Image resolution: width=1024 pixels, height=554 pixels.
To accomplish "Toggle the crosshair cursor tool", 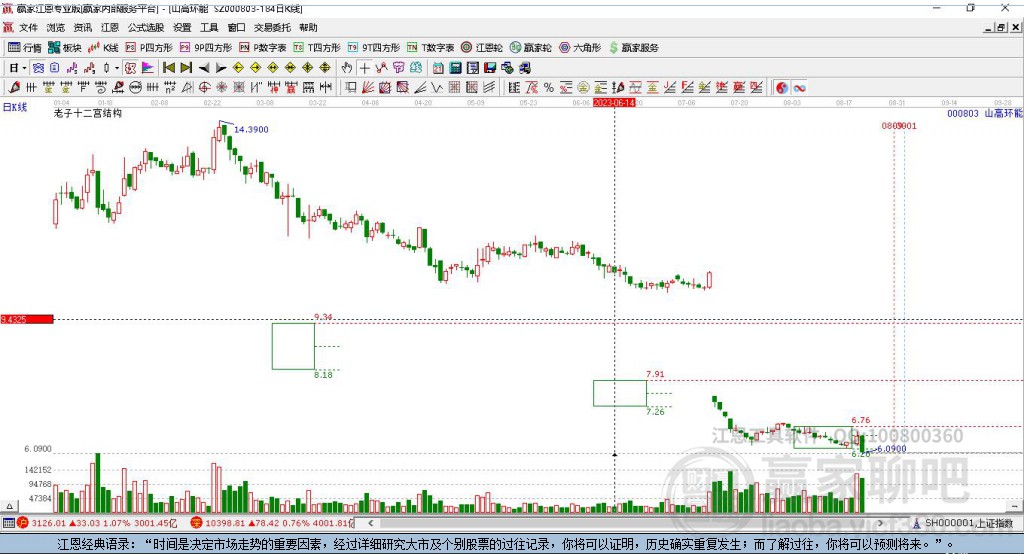I will click(364, 68).
